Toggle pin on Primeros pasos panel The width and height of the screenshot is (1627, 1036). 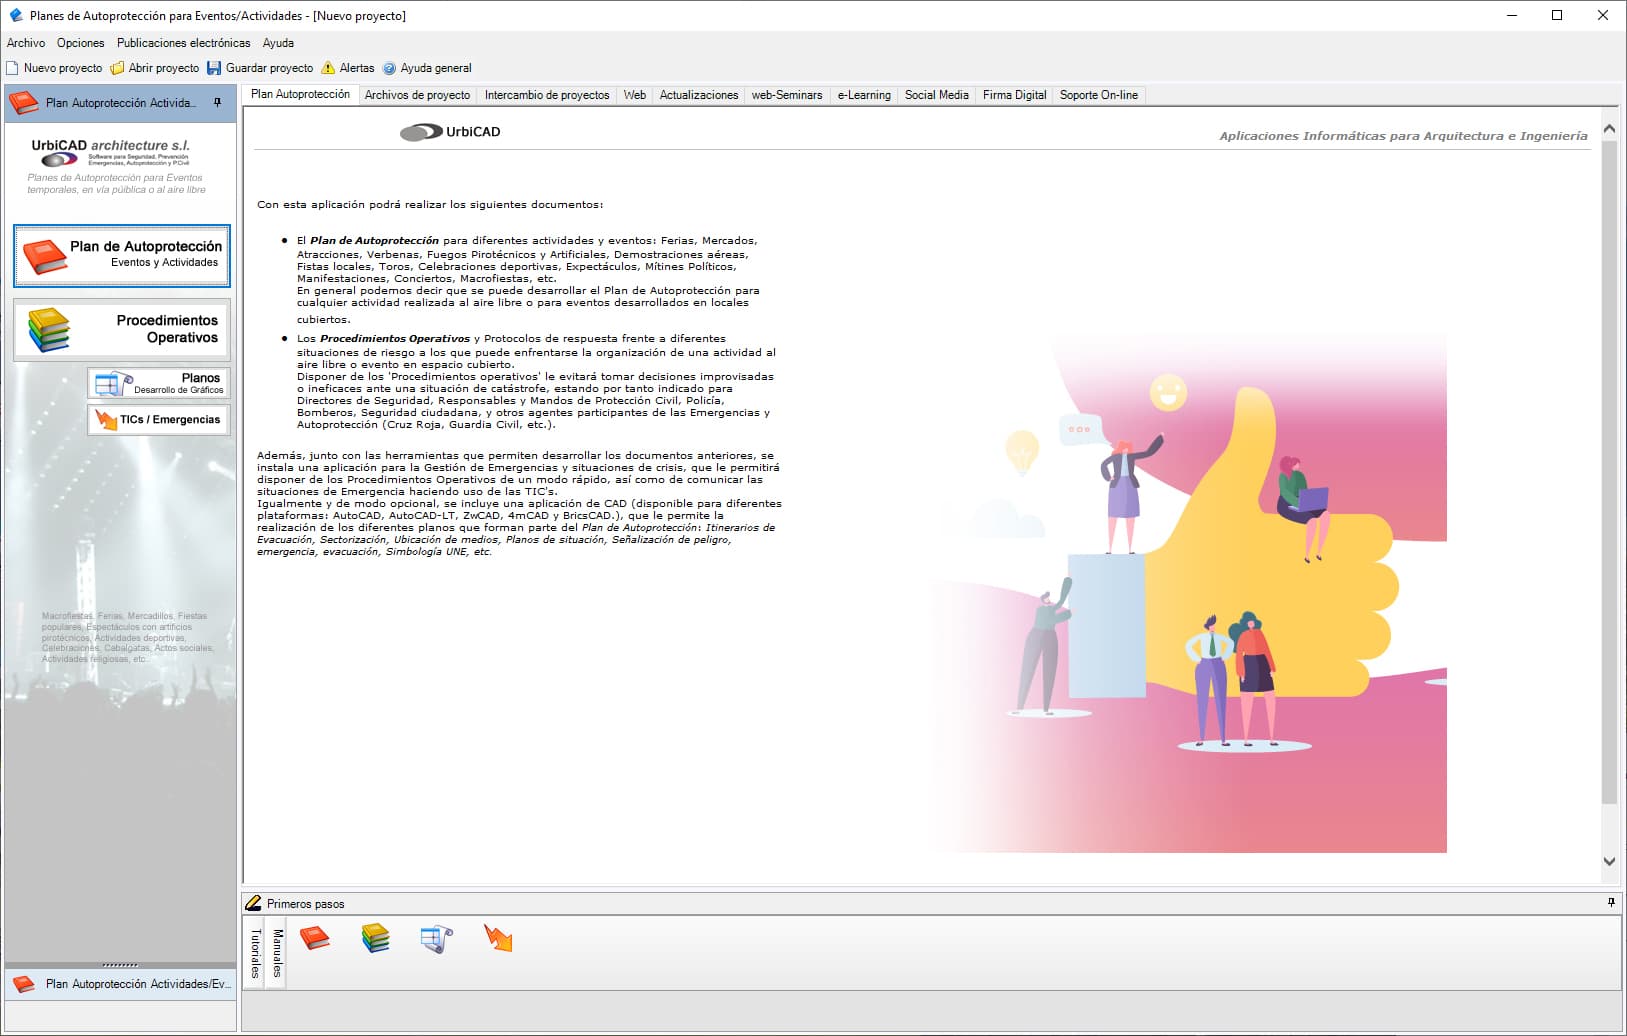(1611, 902)
